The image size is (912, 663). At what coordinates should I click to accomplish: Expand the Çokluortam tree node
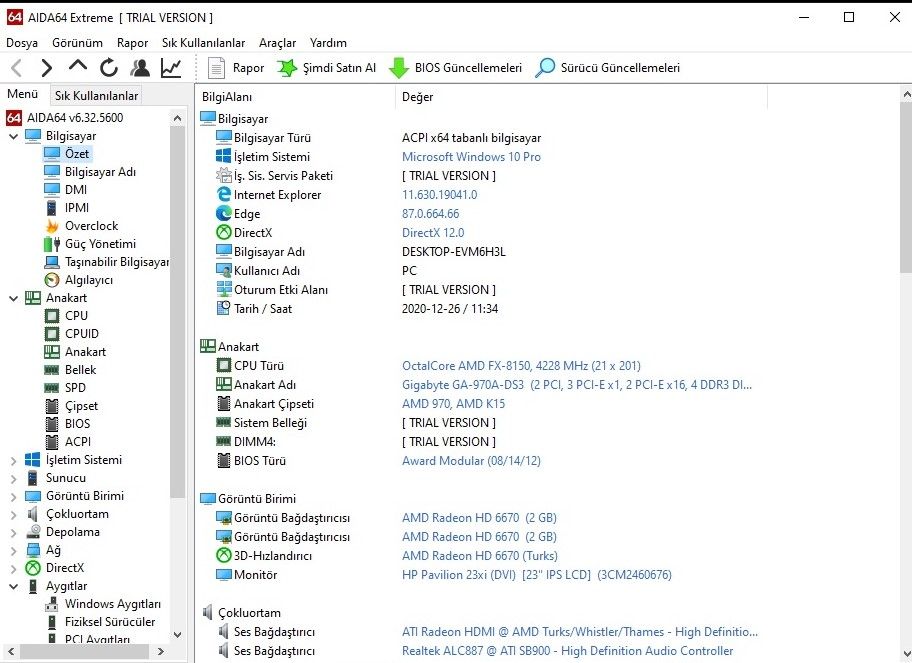14,515
